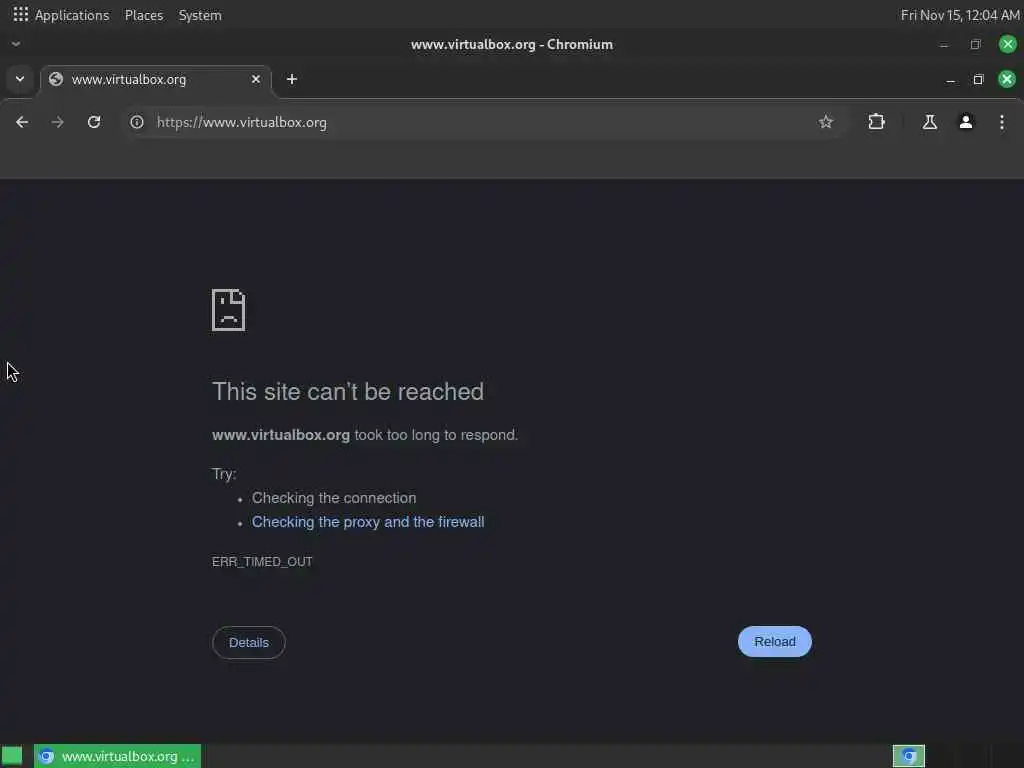Select the www.virtualbox.org tab

(156, 80)
